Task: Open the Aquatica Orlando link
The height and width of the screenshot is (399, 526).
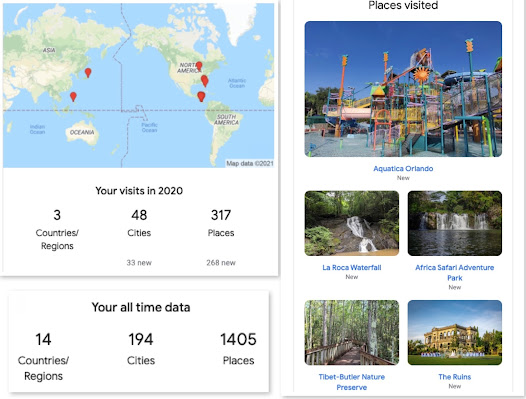Action: click(x=403, y=168)
